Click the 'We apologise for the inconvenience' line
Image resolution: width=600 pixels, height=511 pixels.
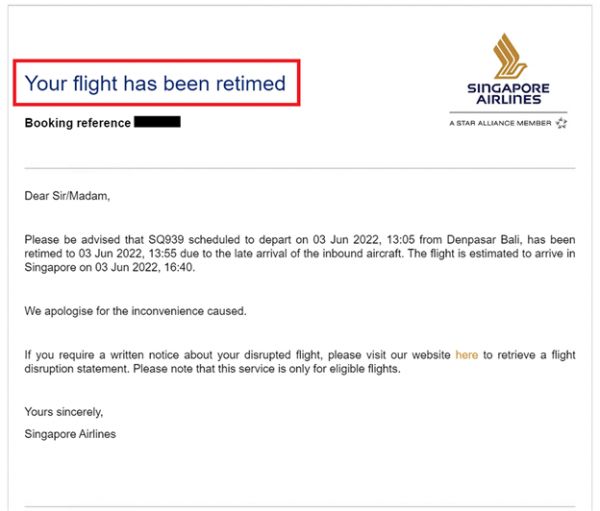(x=135, y=311)
